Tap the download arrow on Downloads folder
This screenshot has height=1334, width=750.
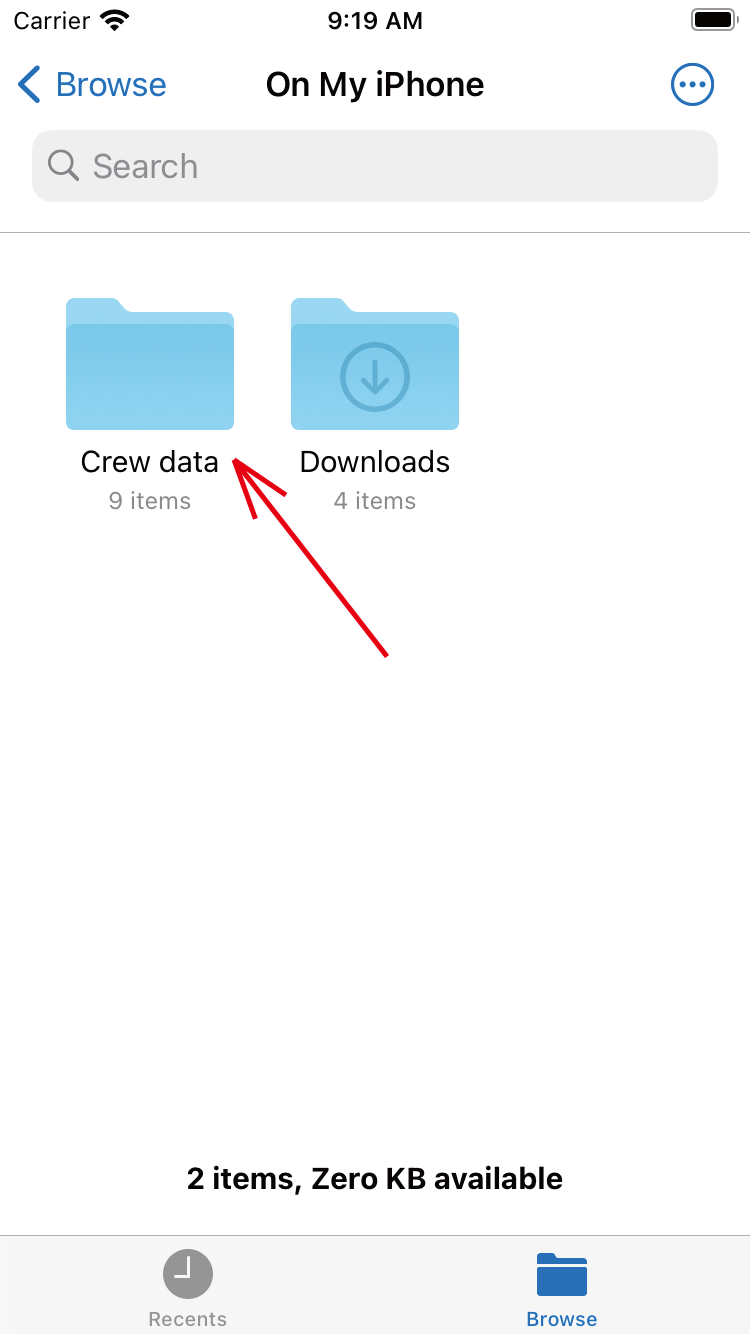pyautogui.click(x=375, y=377)
